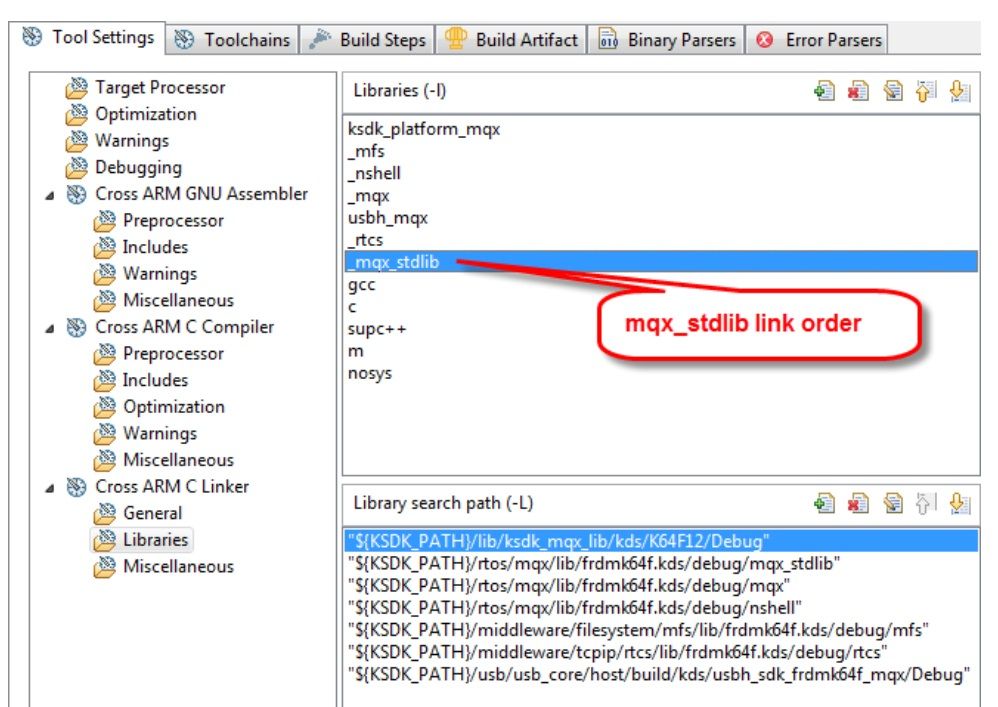Image resolution: width=998 pixels, height=707 pixels.
Task: Select the usbh_sdk_frdmk64f_mqx/Debug search path
Action: coord(661,675)
